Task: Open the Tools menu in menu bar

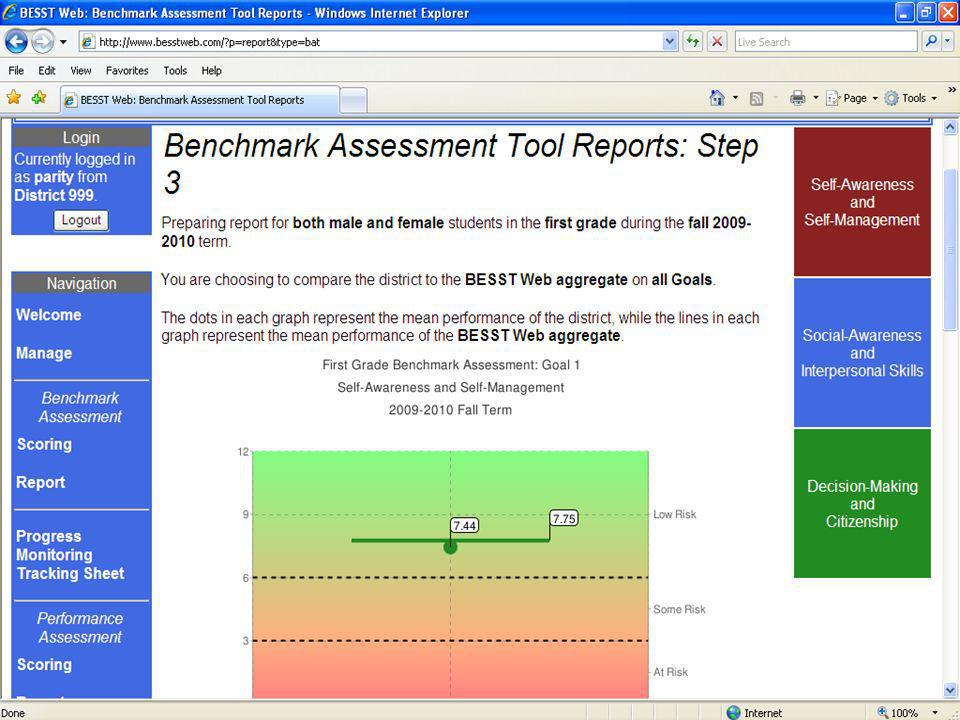Action: (175, 70)
